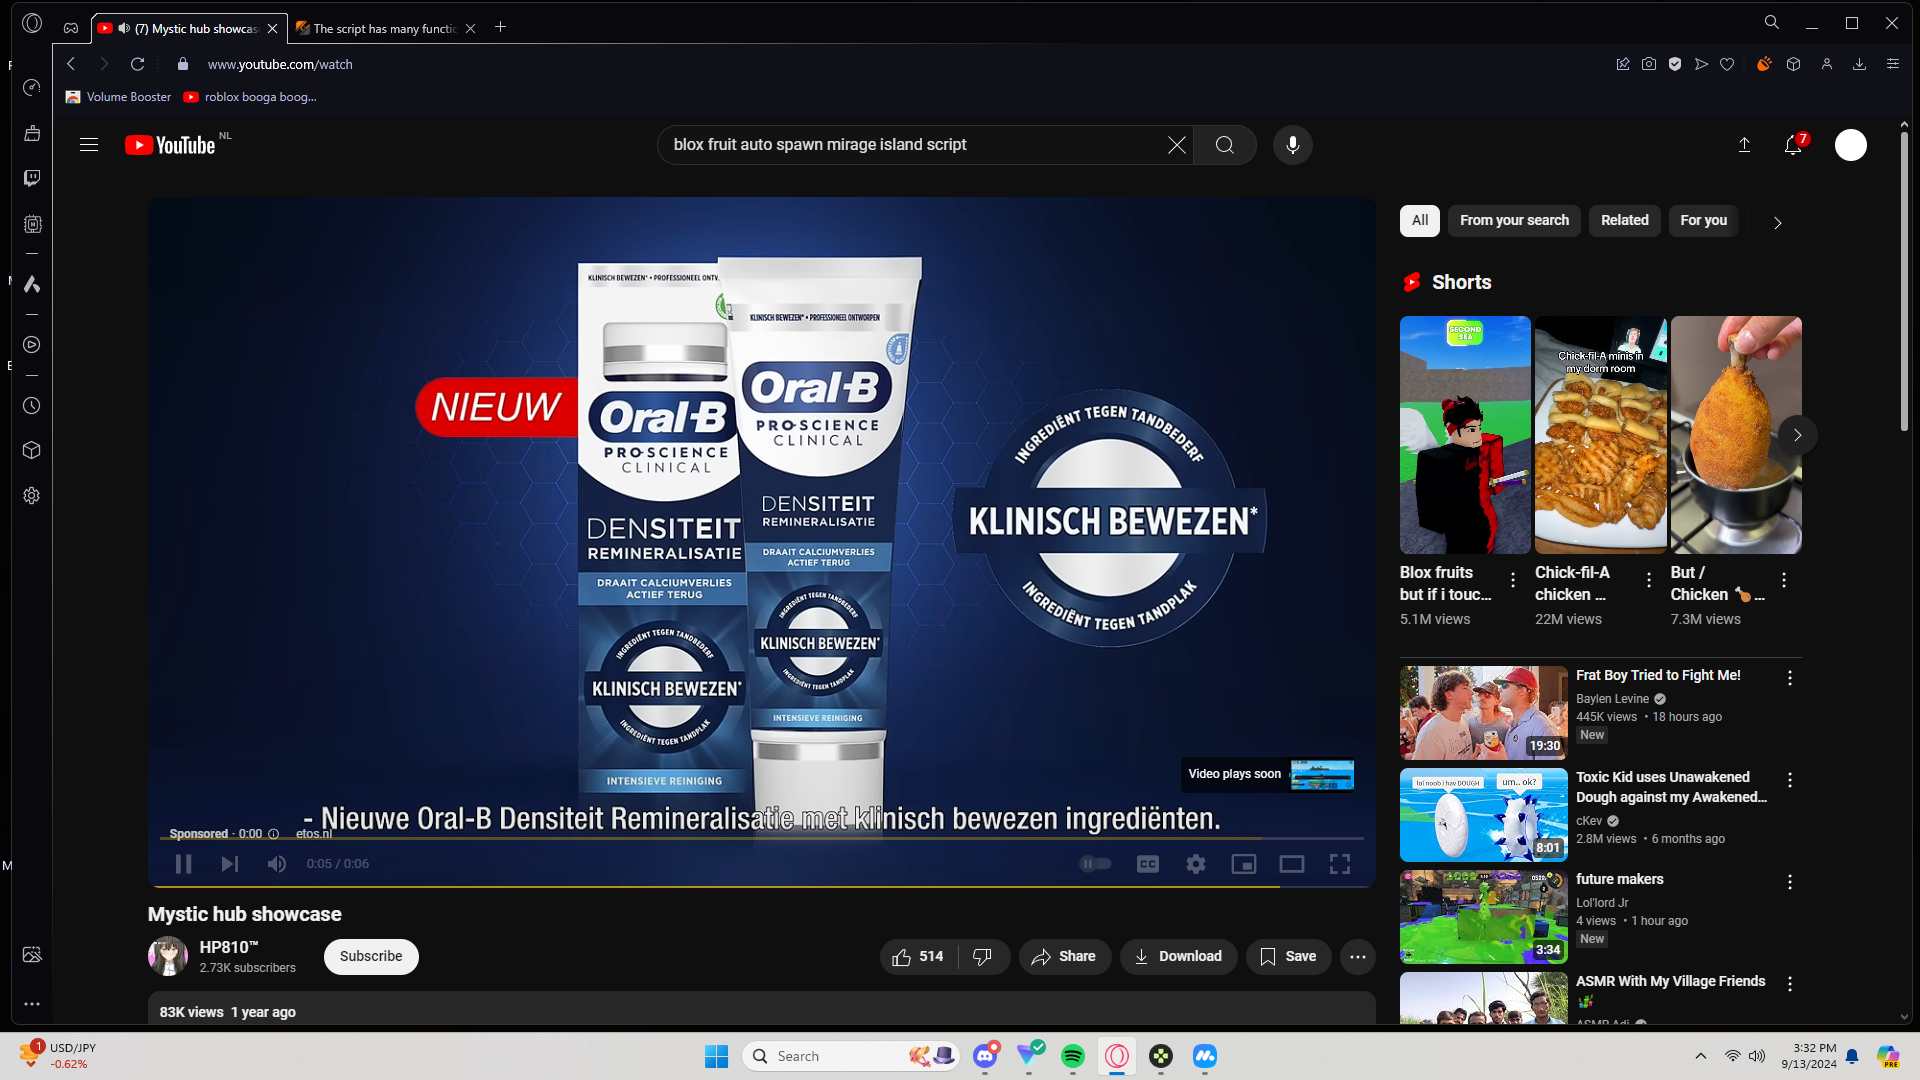Seek on the video progress bar

(762, 838)
